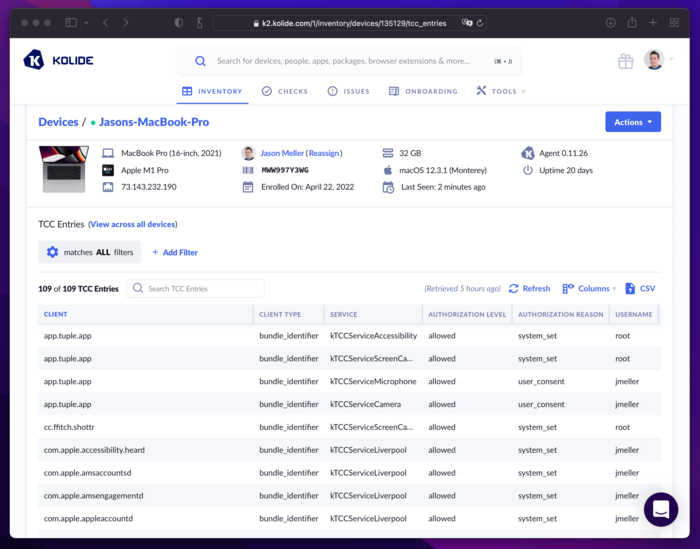Click the Authorization Level column header
This screenshot has width=700, height=549.
coord(467,314)
